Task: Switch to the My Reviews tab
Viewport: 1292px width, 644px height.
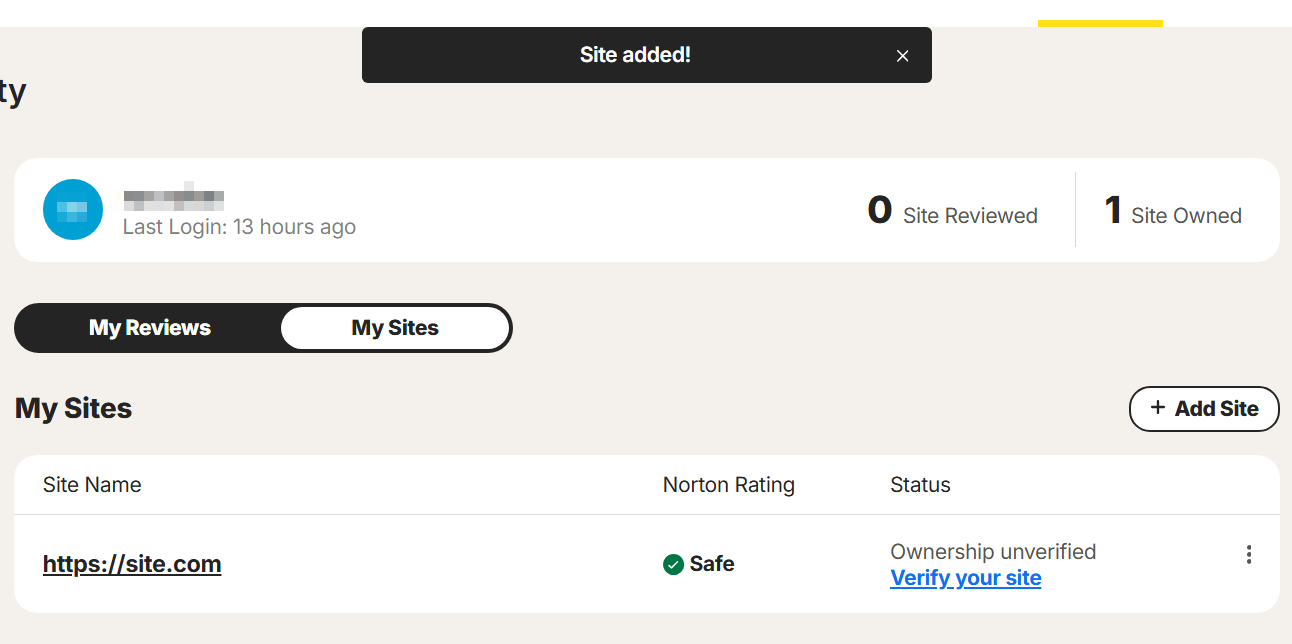Action: 150,328
